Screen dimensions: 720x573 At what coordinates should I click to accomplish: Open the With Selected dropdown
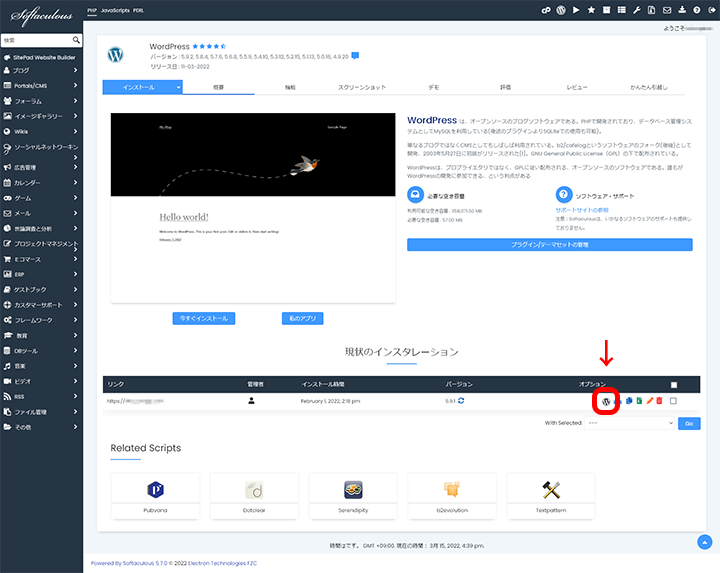[x=630, y=423]
